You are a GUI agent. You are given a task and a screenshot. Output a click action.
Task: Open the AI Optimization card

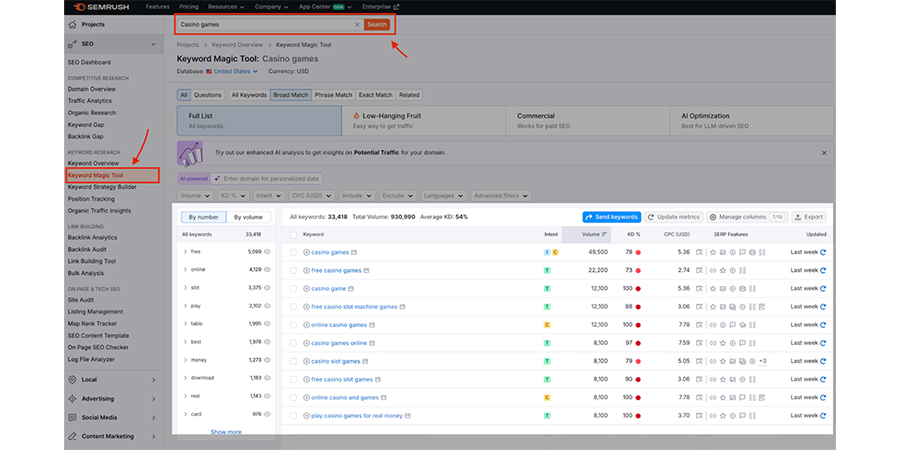pos(752,121)
